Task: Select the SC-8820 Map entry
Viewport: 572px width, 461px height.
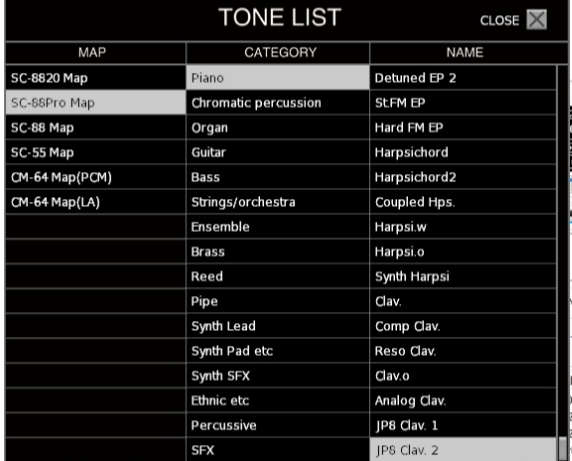Action: coord(96,78)
